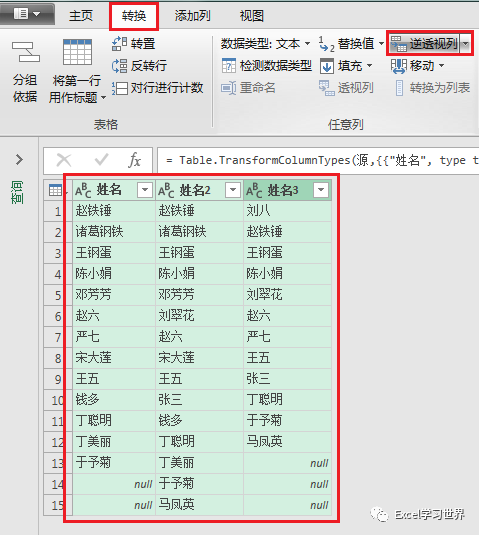Viewport: 479px width, 535px height.
Task: Switch to the 添加列 tab
Action: pyautogui.click(x=192, y=16)
